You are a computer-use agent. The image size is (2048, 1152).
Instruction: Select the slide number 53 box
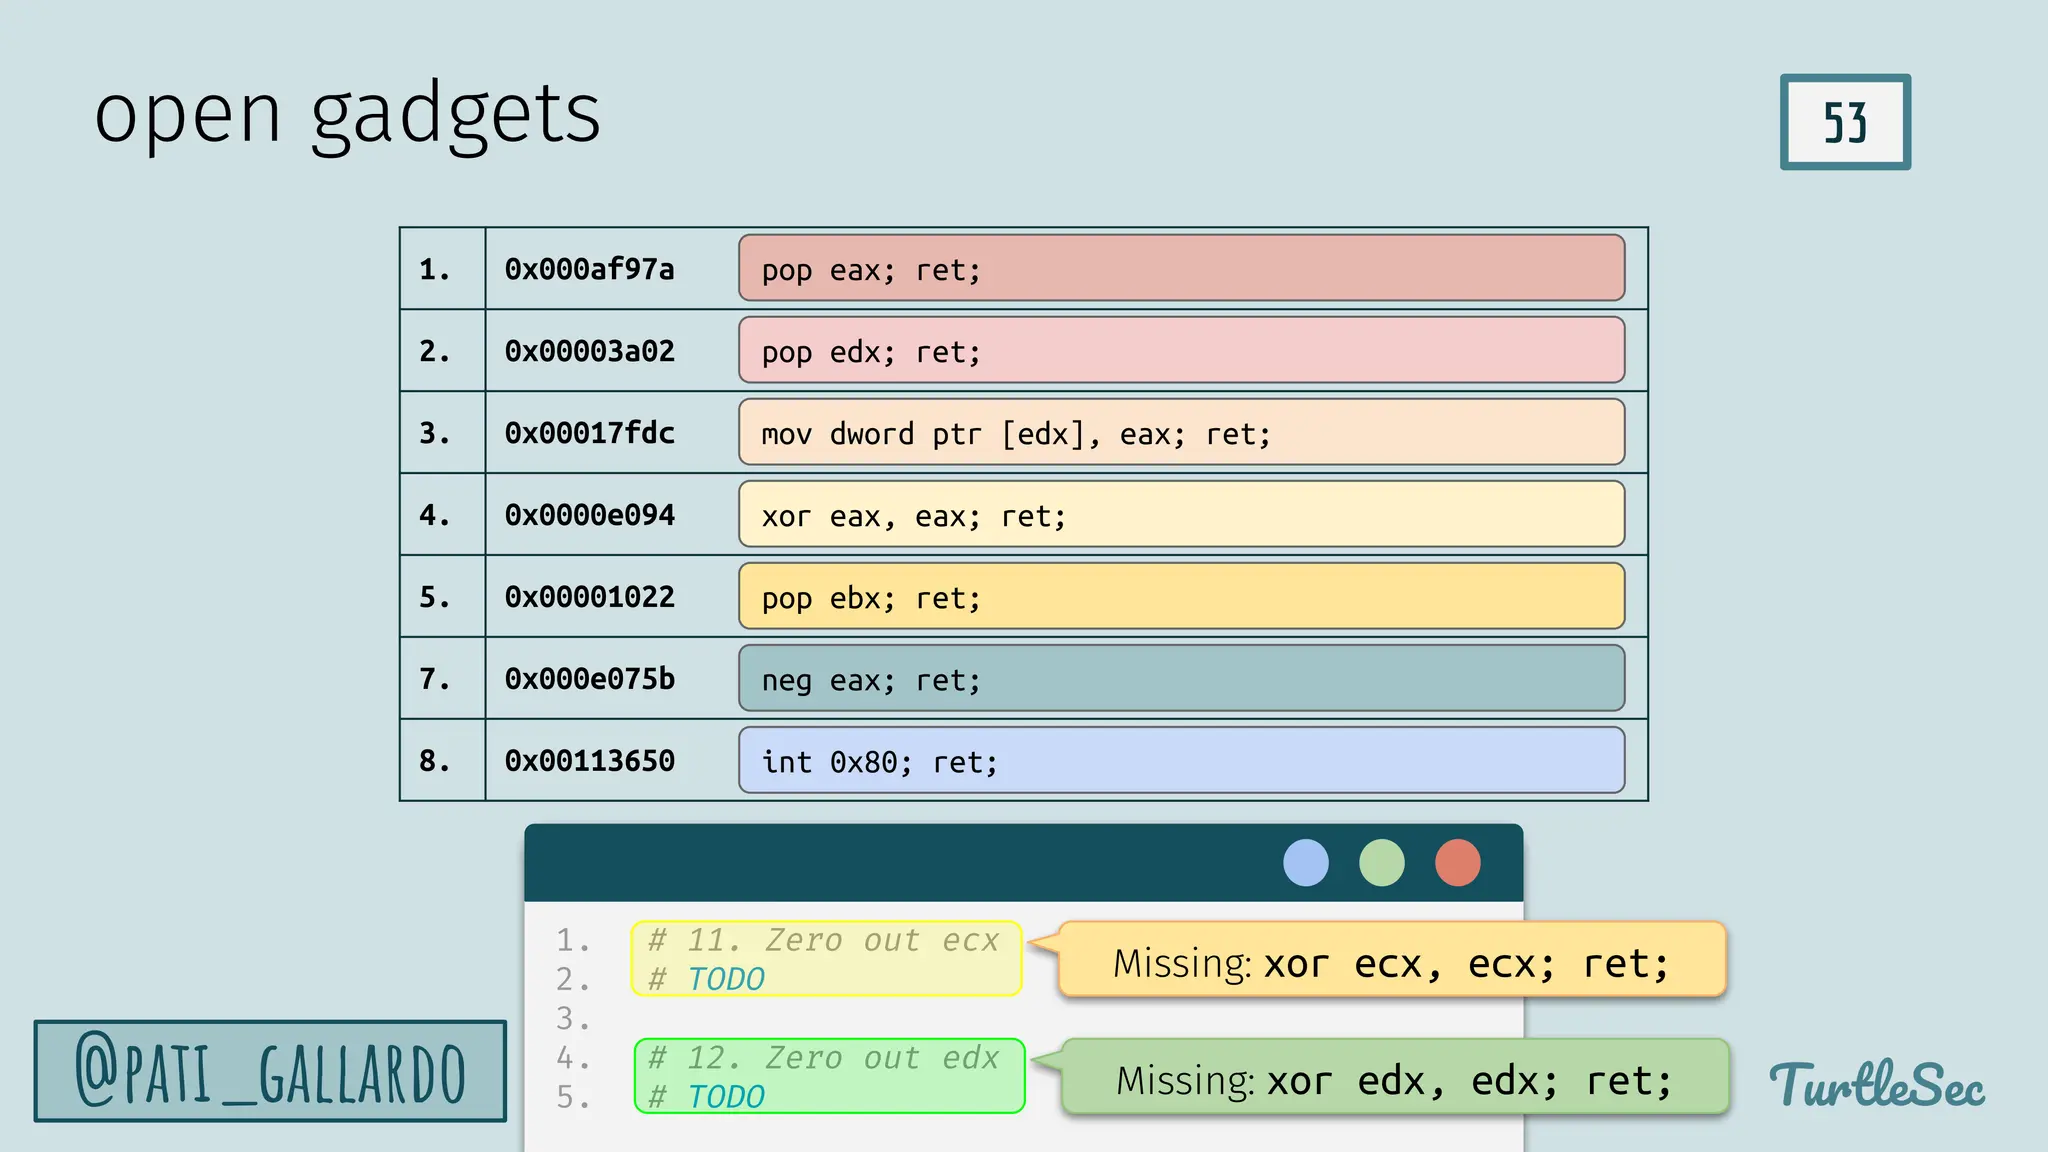click(x=1845, y=122)
